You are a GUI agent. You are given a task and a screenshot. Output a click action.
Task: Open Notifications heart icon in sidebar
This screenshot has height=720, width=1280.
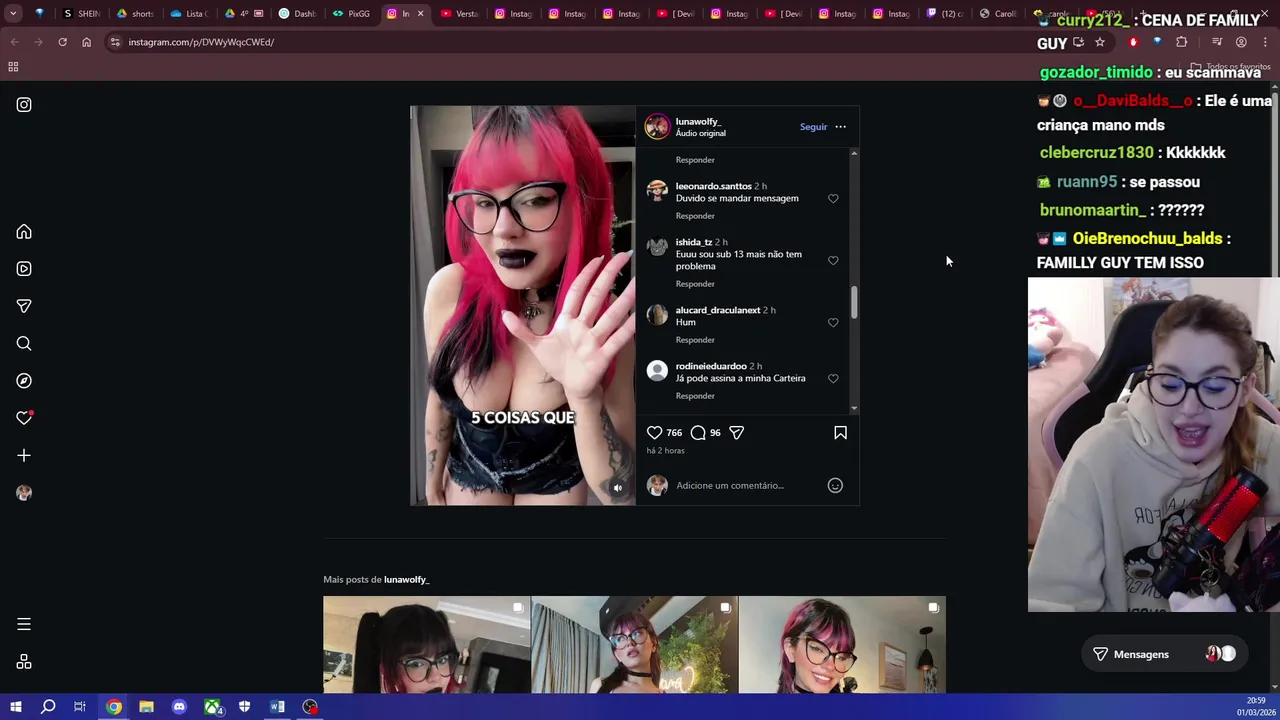[x=24, y=418]
